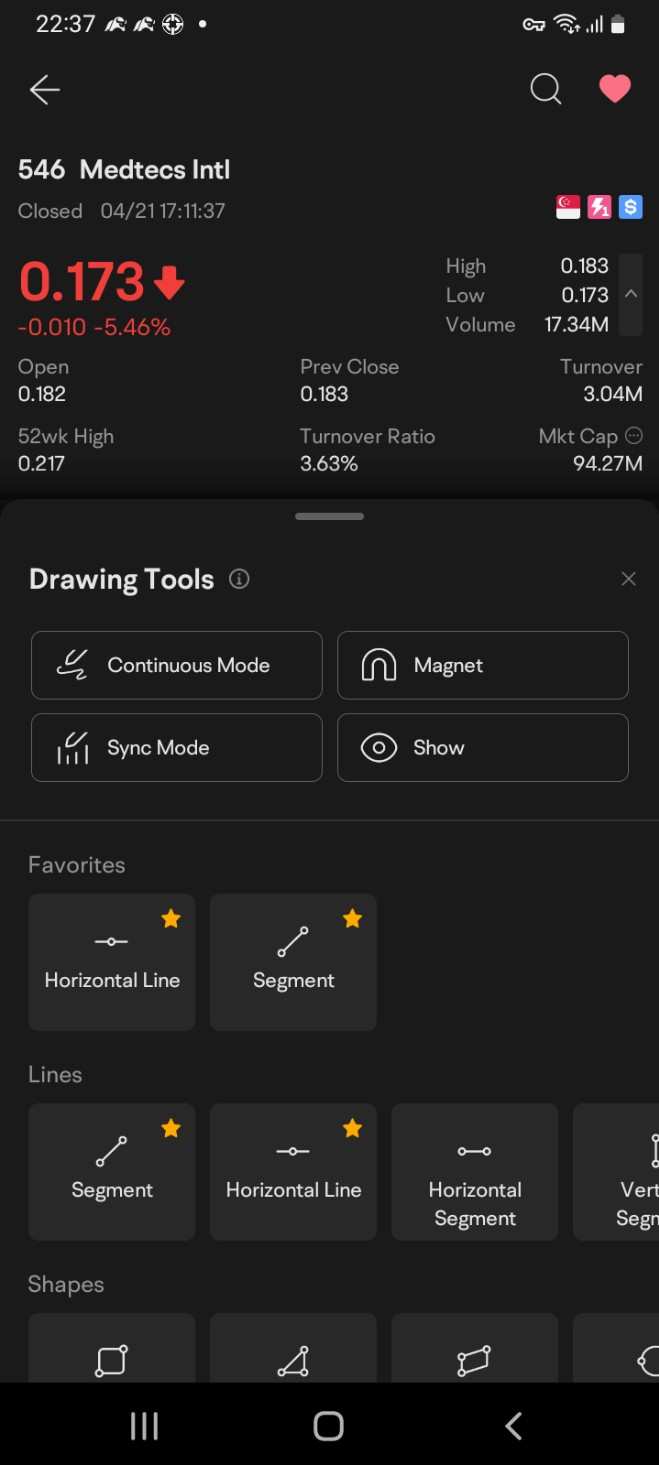Turn on Sync Mode

[x=177, y=747]
